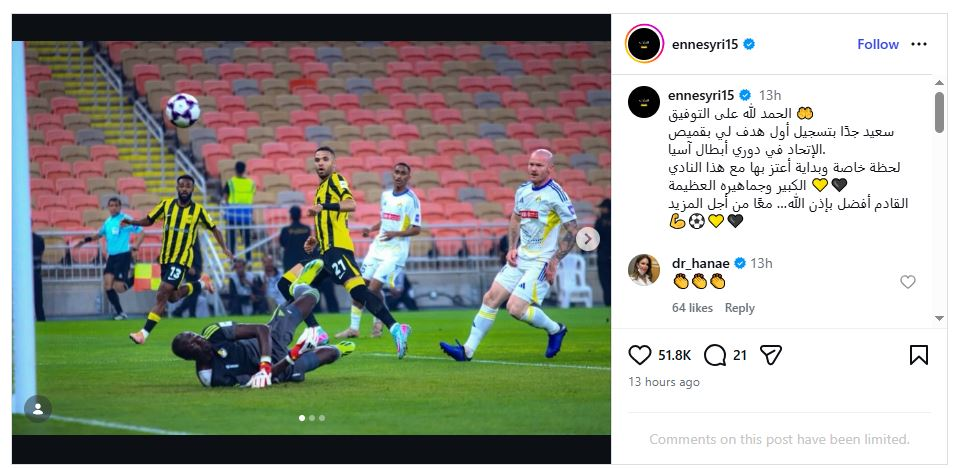The width and height of the screenshot is (953, 468).
Task: Open ennesyri15 avatar beside the caption
Action: pos(644,102)
